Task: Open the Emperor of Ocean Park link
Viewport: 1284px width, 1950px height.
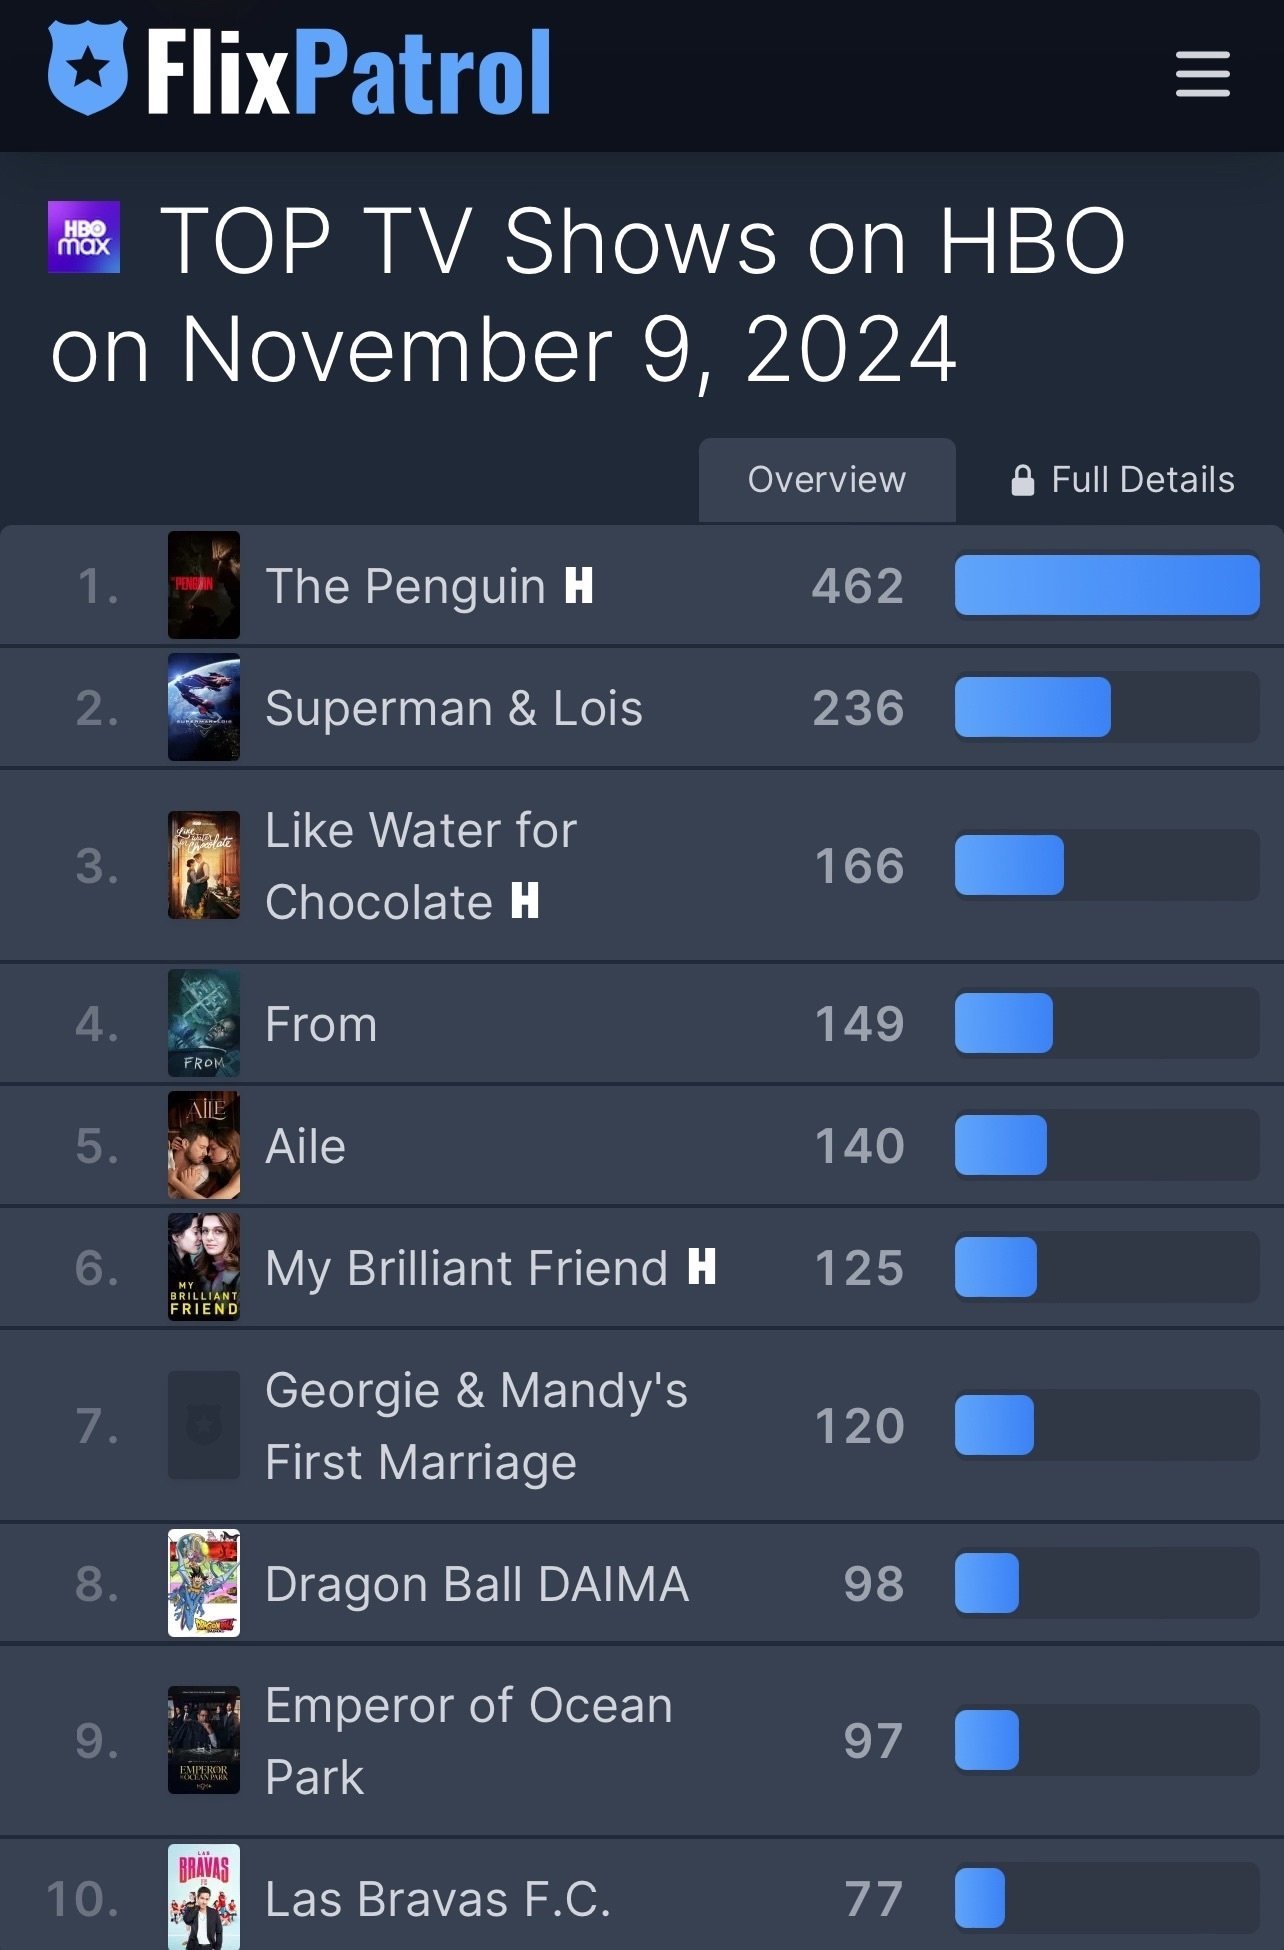Action: (x=468, y=1740)
